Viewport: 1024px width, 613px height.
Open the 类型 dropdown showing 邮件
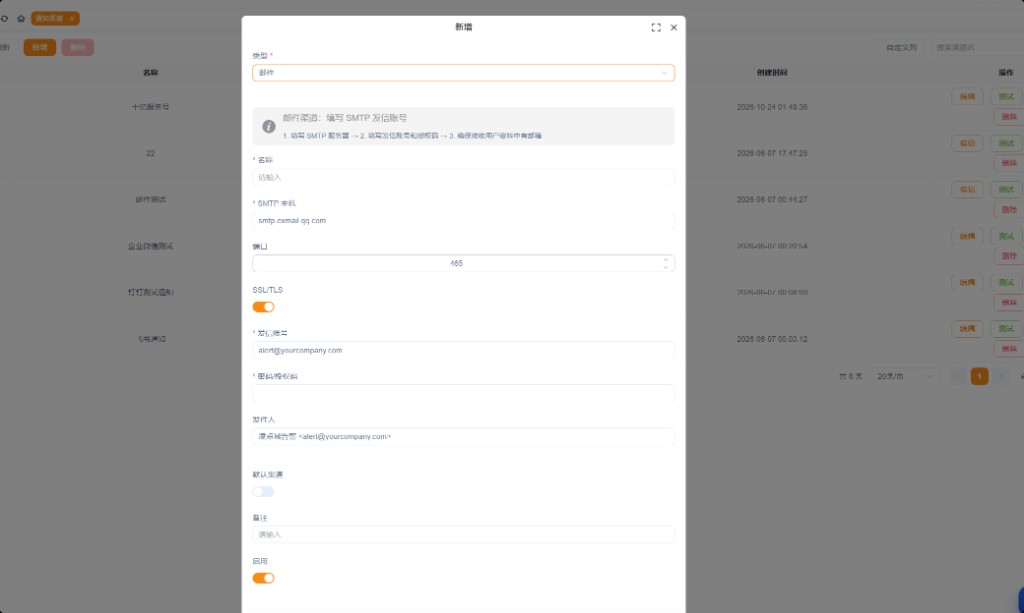point(463,72)
